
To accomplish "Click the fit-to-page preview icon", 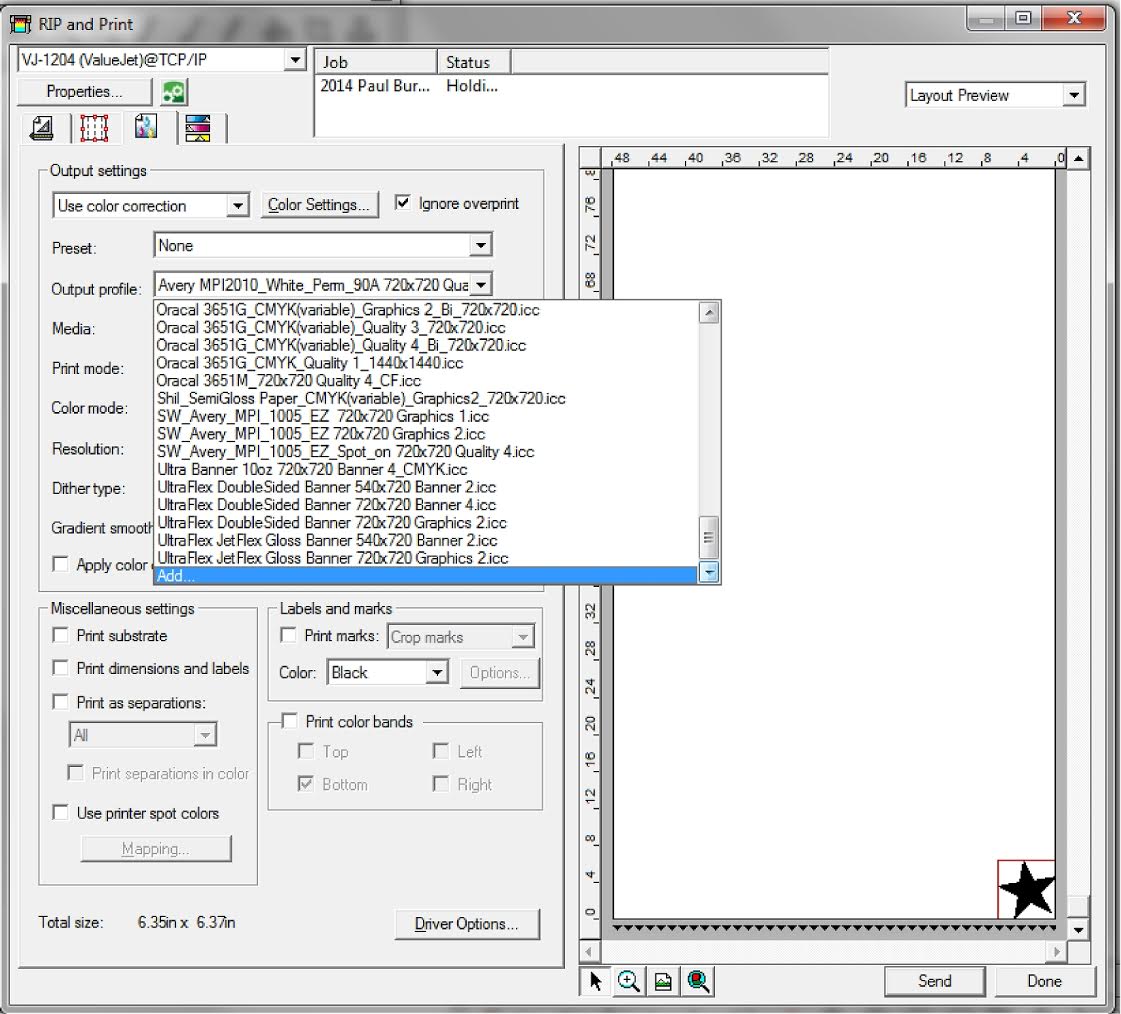I will coord(663,981).
